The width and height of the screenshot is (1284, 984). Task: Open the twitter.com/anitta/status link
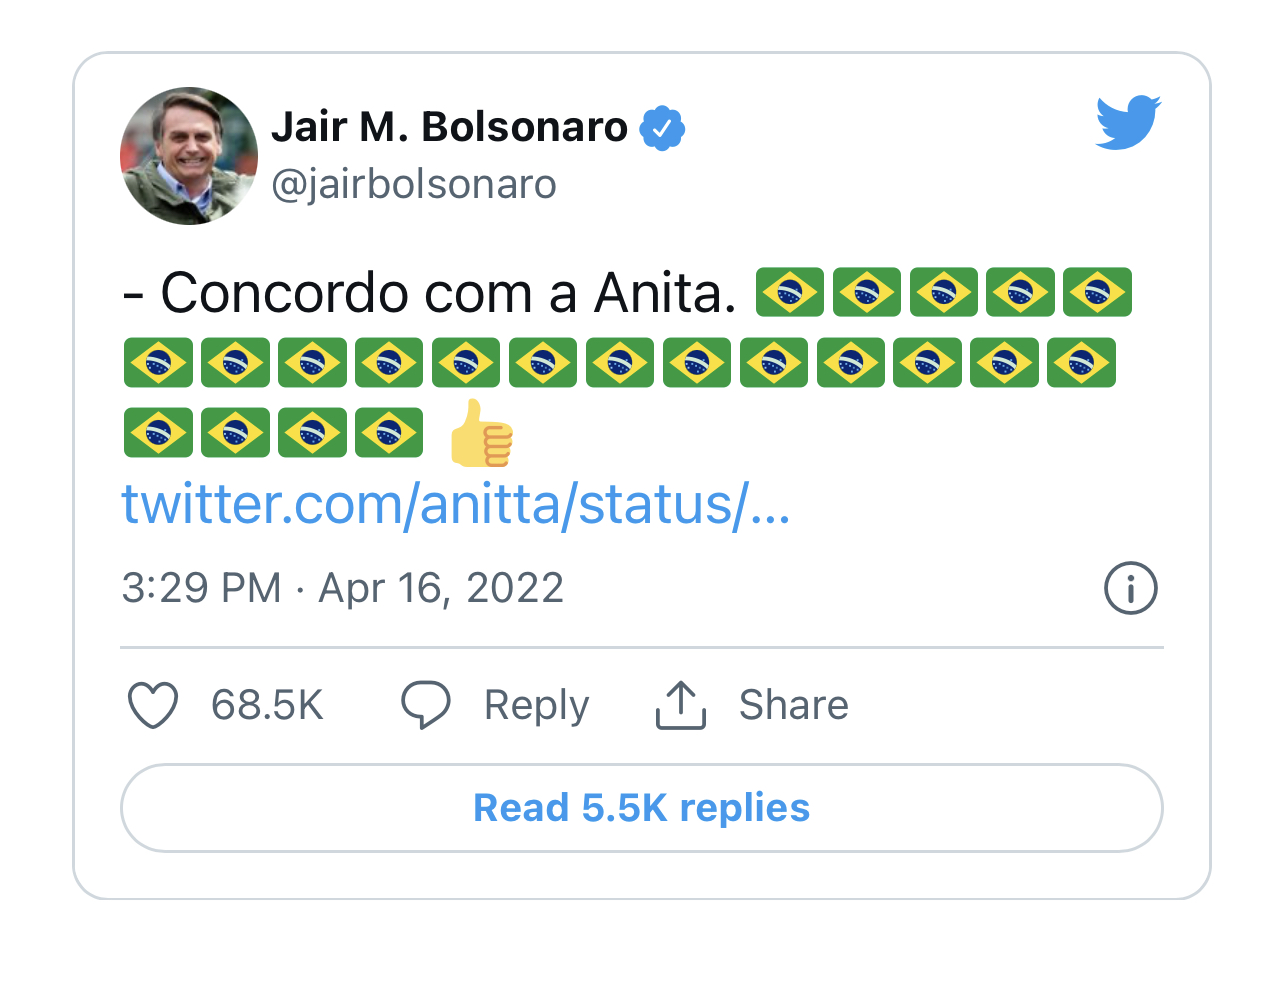pyautogui.click(x=456, y=504)
